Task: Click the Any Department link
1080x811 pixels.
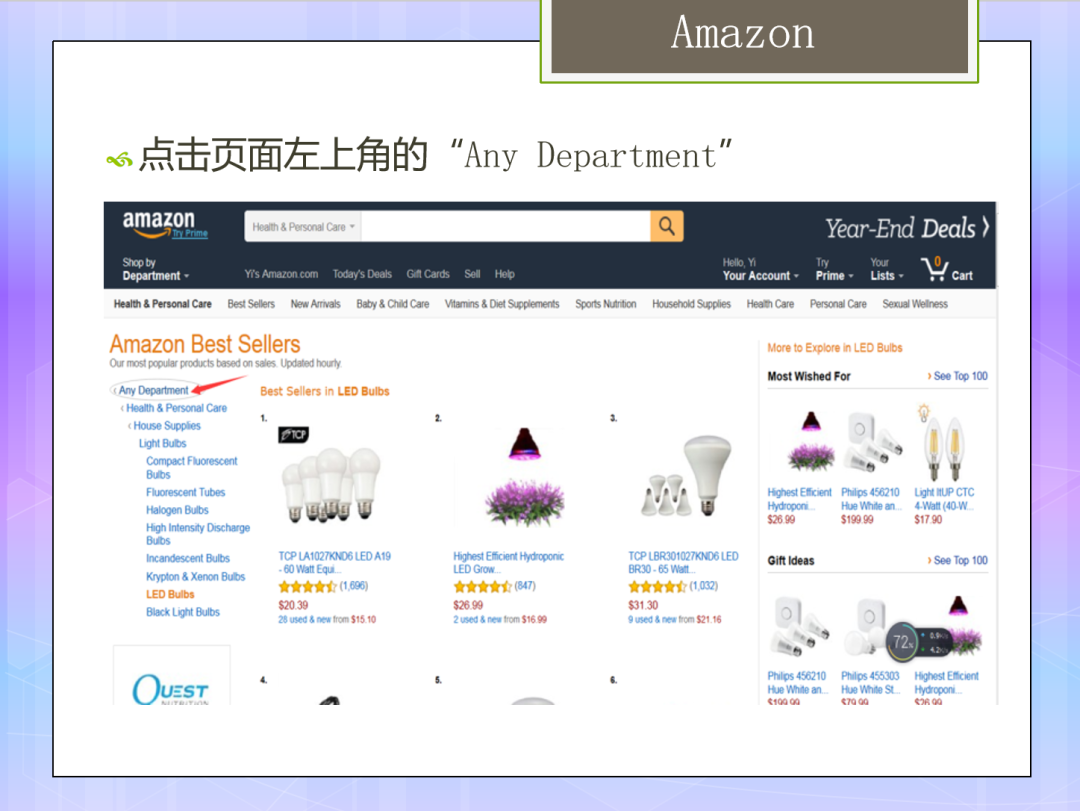Action: pos(153,391)
